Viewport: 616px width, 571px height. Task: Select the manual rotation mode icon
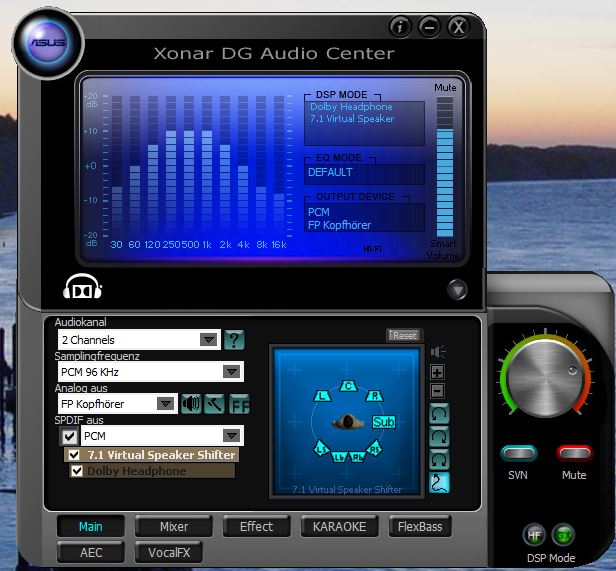(x=439, y=460)
